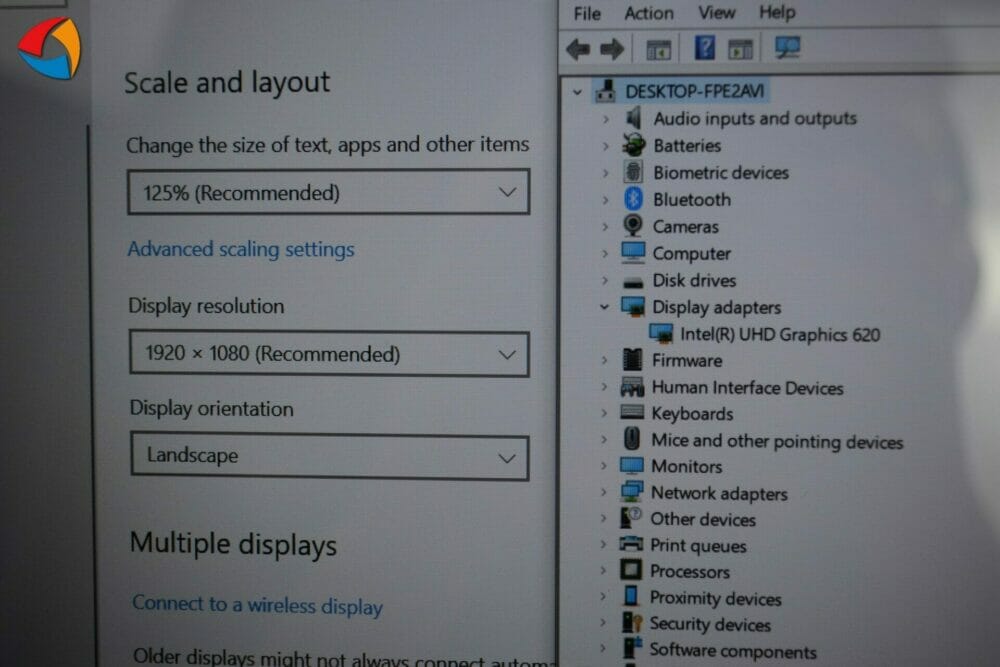Click the Processors icon
This screenshot has height=667, width=1000.
click(x=631, y=570)
